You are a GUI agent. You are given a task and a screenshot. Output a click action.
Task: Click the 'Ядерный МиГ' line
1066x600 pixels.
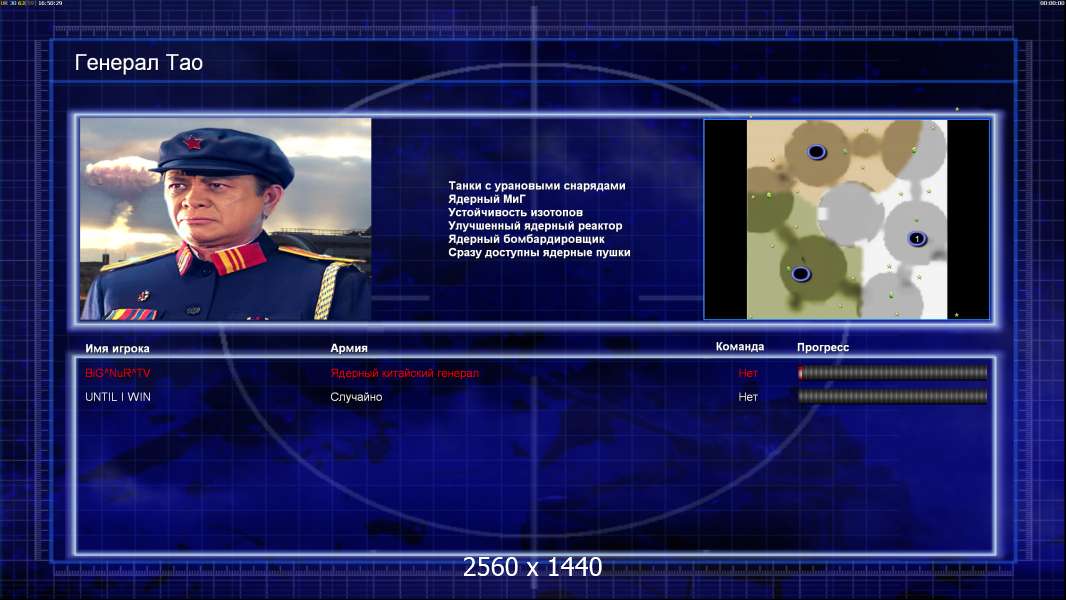click(x=487, y=199)
